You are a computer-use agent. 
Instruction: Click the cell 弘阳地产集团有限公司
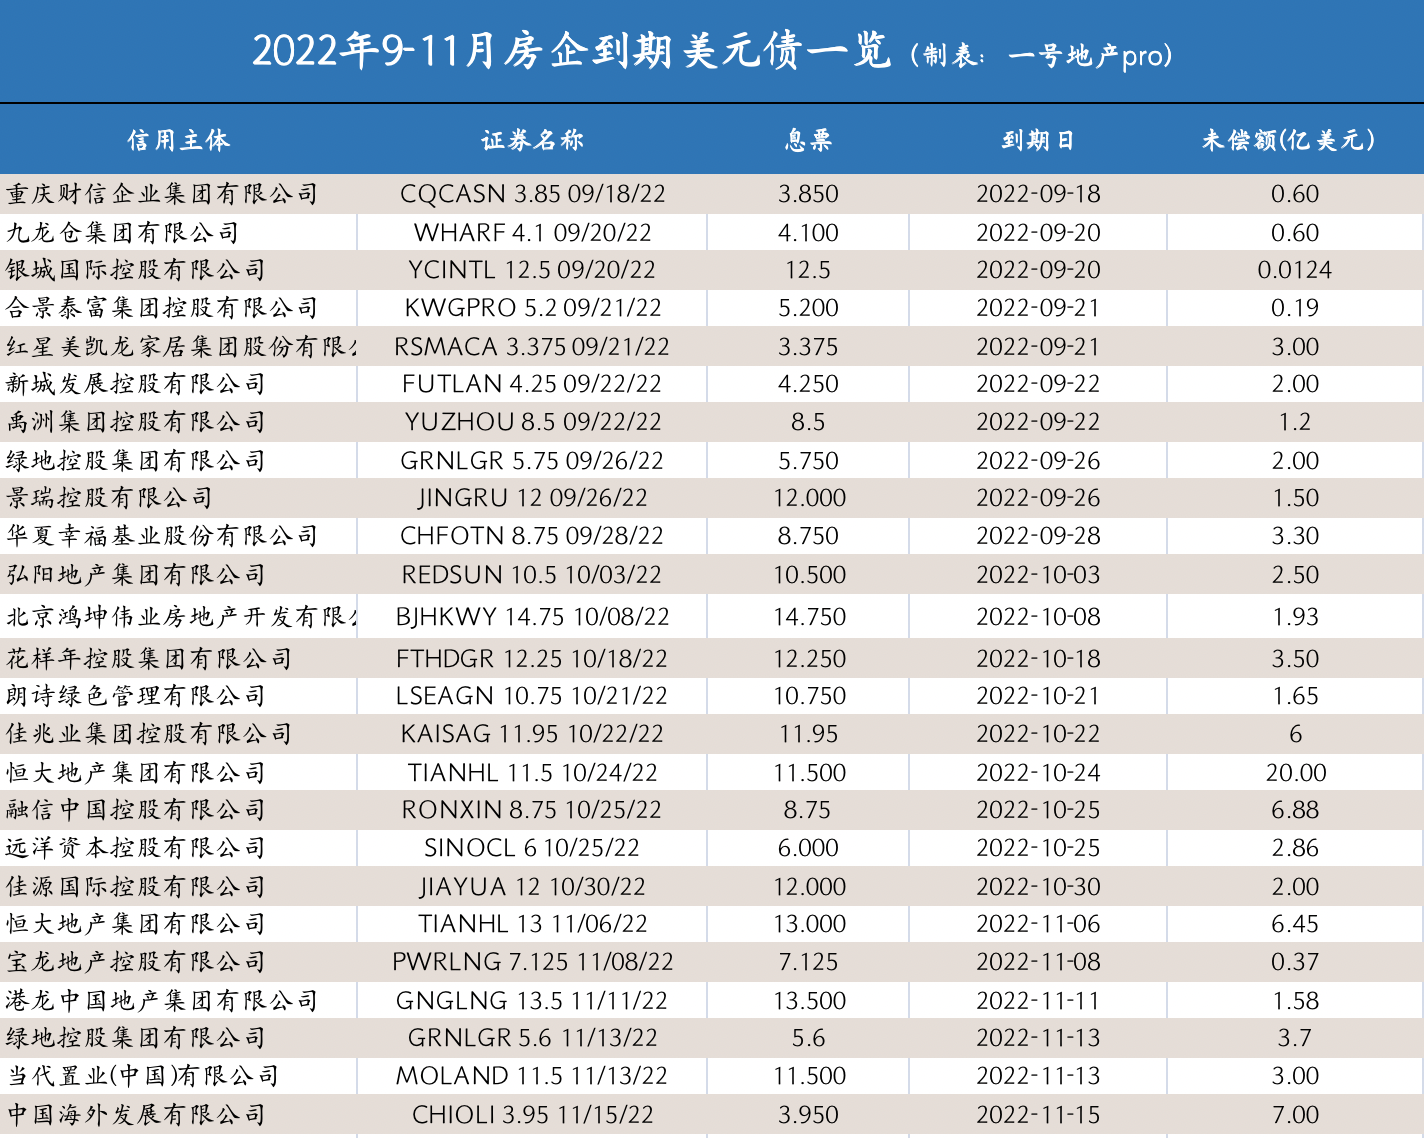[136, 575]
